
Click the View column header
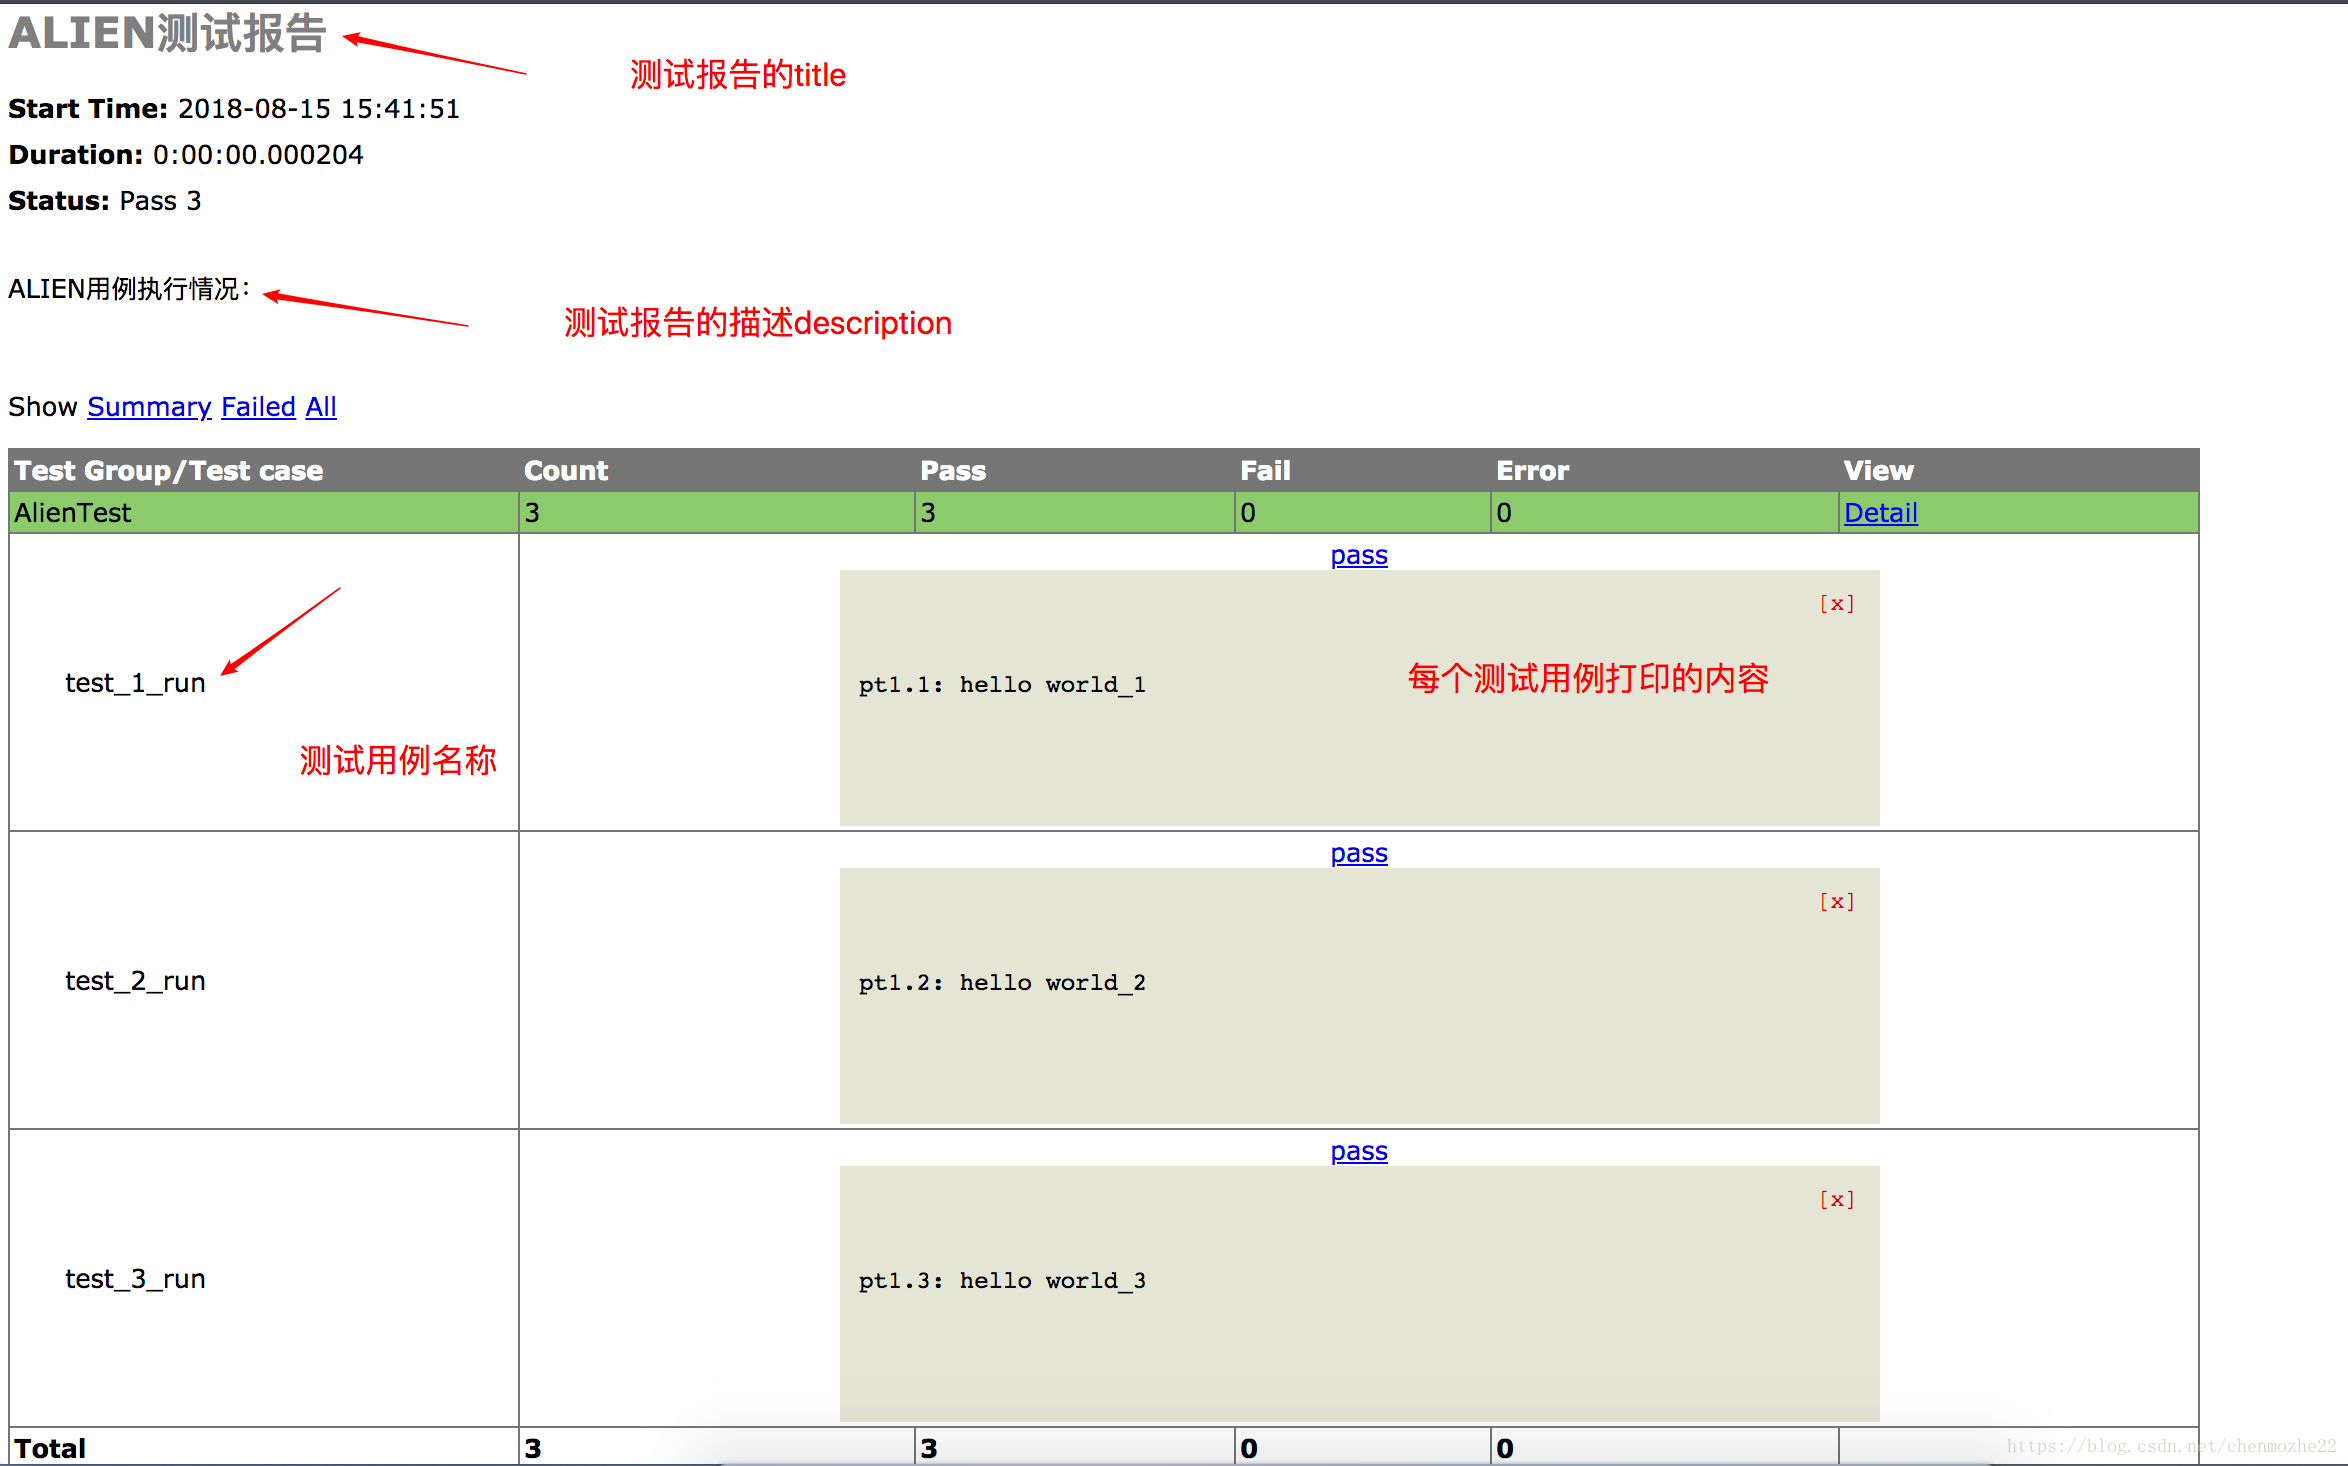tap(1878, 471)
